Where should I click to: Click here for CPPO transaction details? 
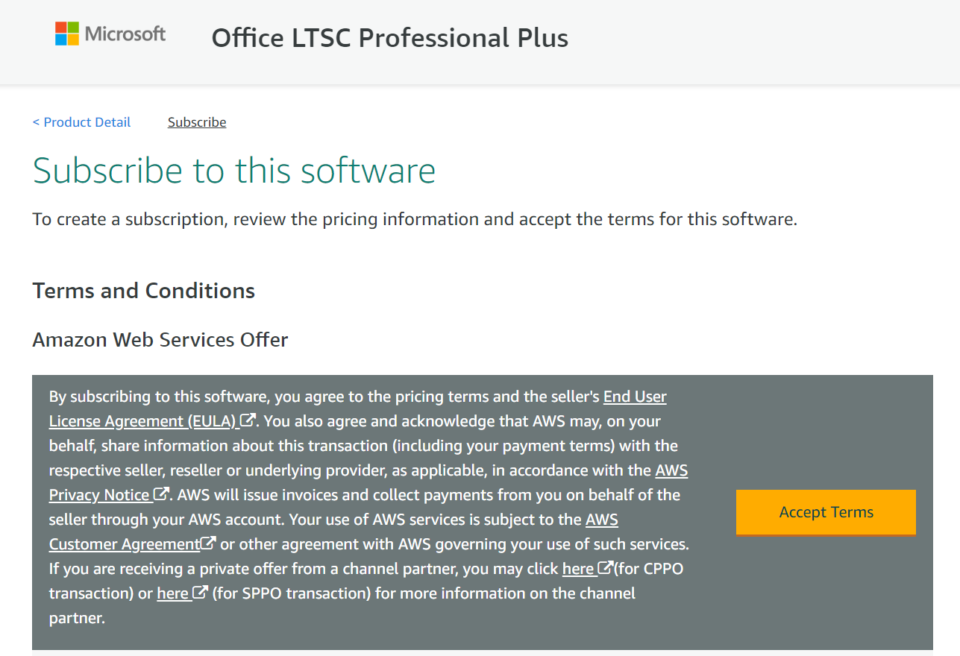580,568
